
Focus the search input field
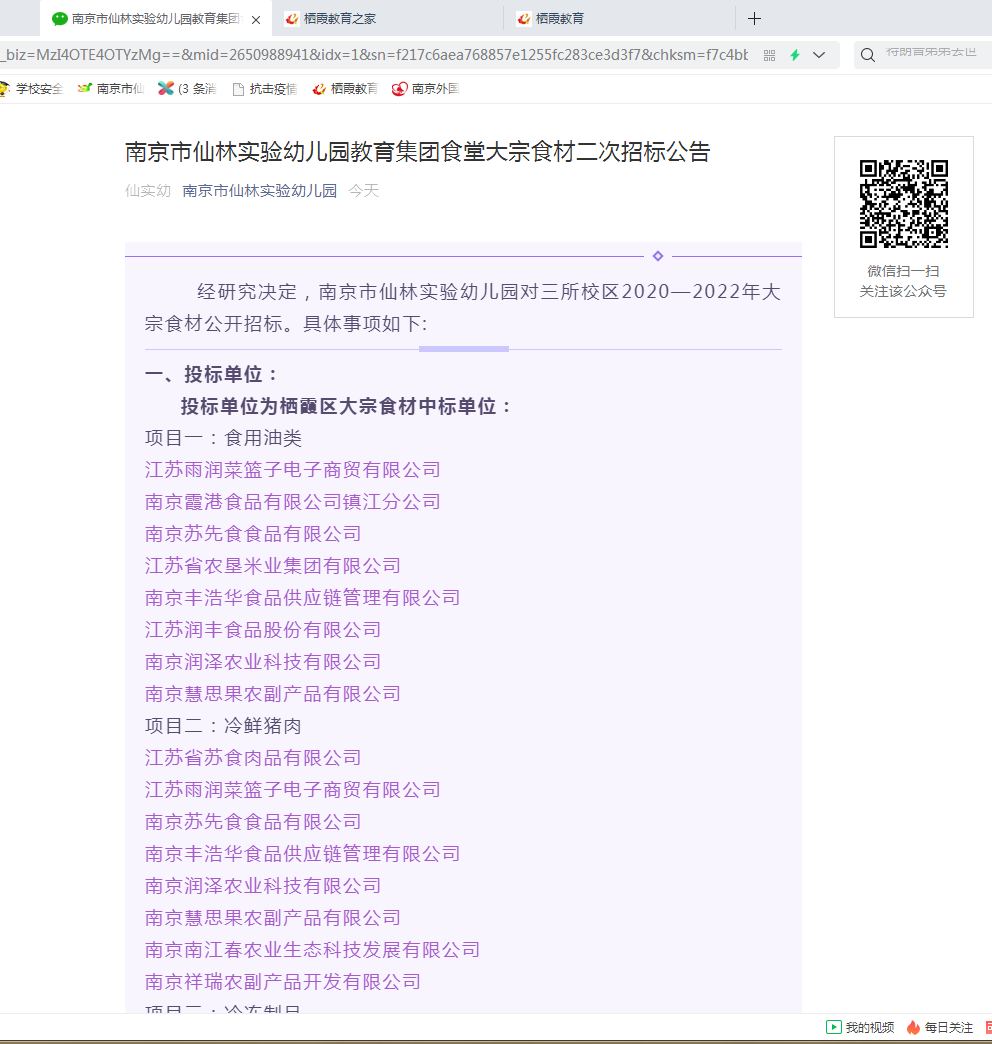click(x=935, y=53)
